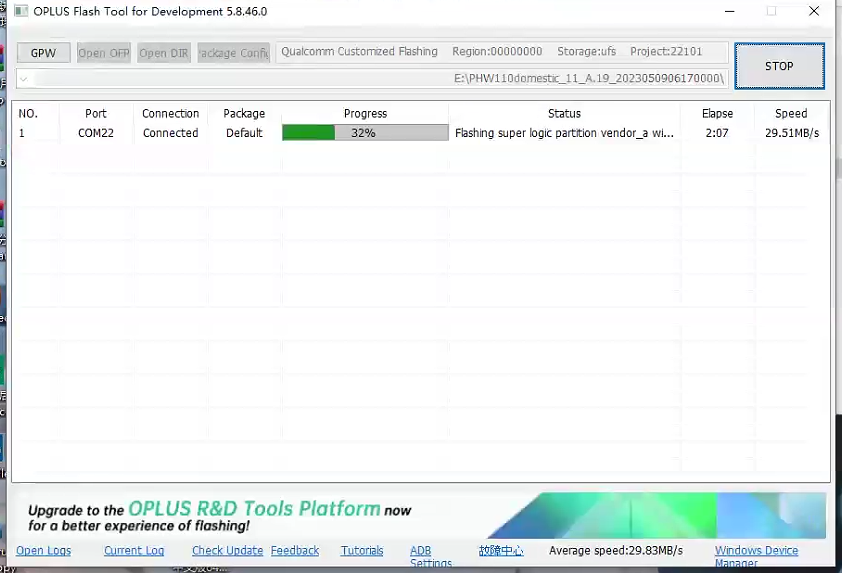This screenshot has height=573, width=842.
Task: Expand the firmware path dropdown arrow
Action: point(24,79)
